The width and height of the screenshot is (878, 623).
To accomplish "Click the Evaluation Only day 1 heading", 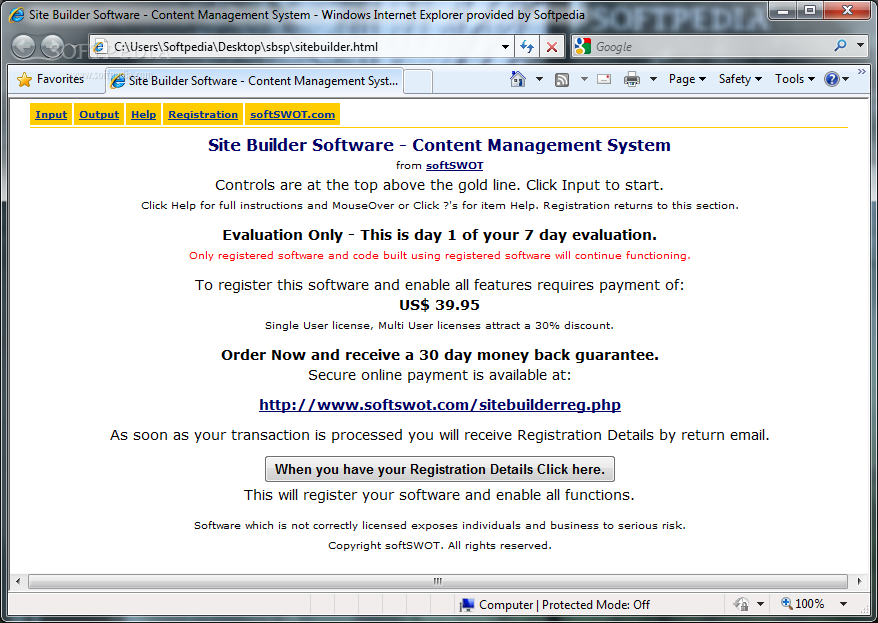I will click(x=440, y=235).
